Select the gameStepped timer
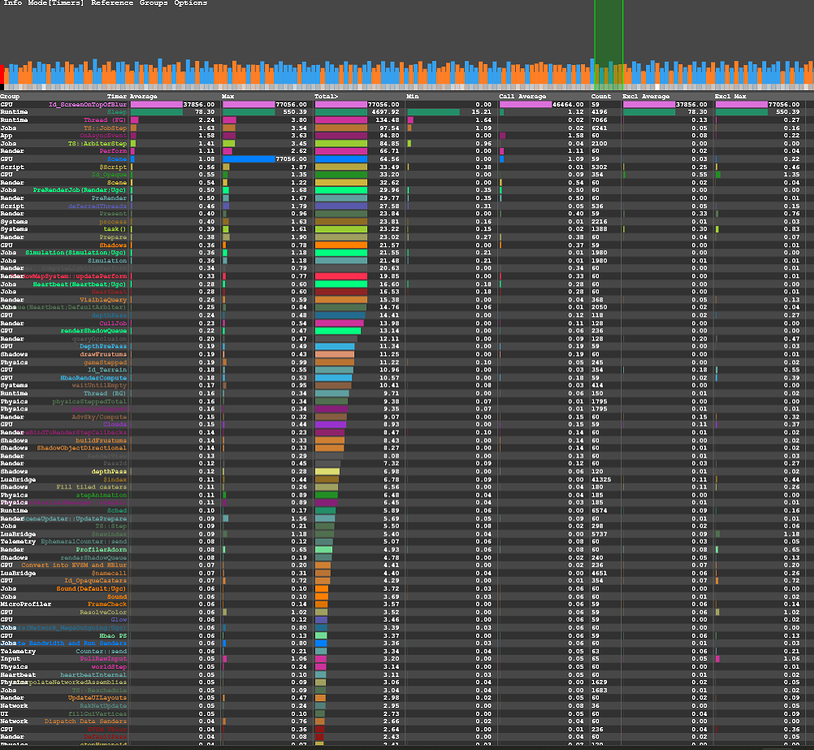Image resolution: width=814 pixels, height=750 pixels. (x=105, y=362)
